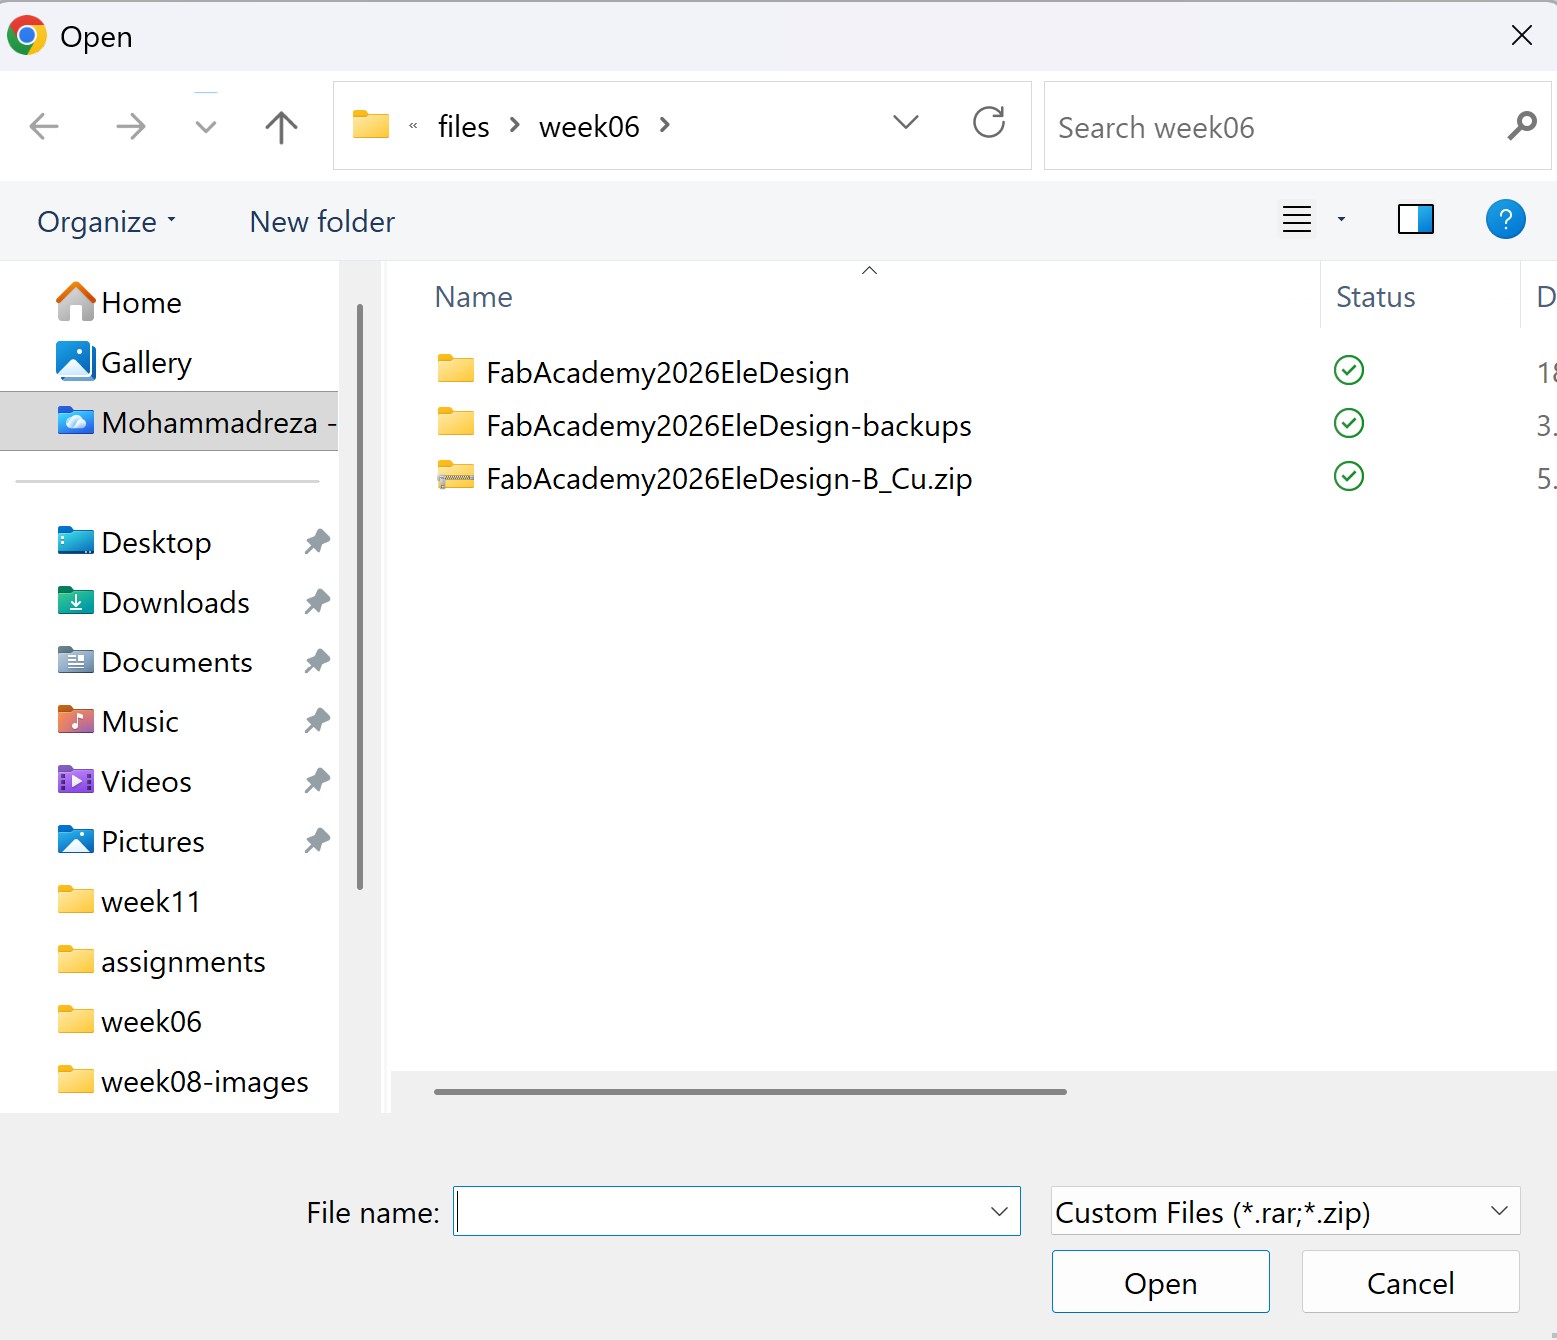1557x1340 pixels.
Task: Open Home in navigation pane
Action: [x=141, y=303]
